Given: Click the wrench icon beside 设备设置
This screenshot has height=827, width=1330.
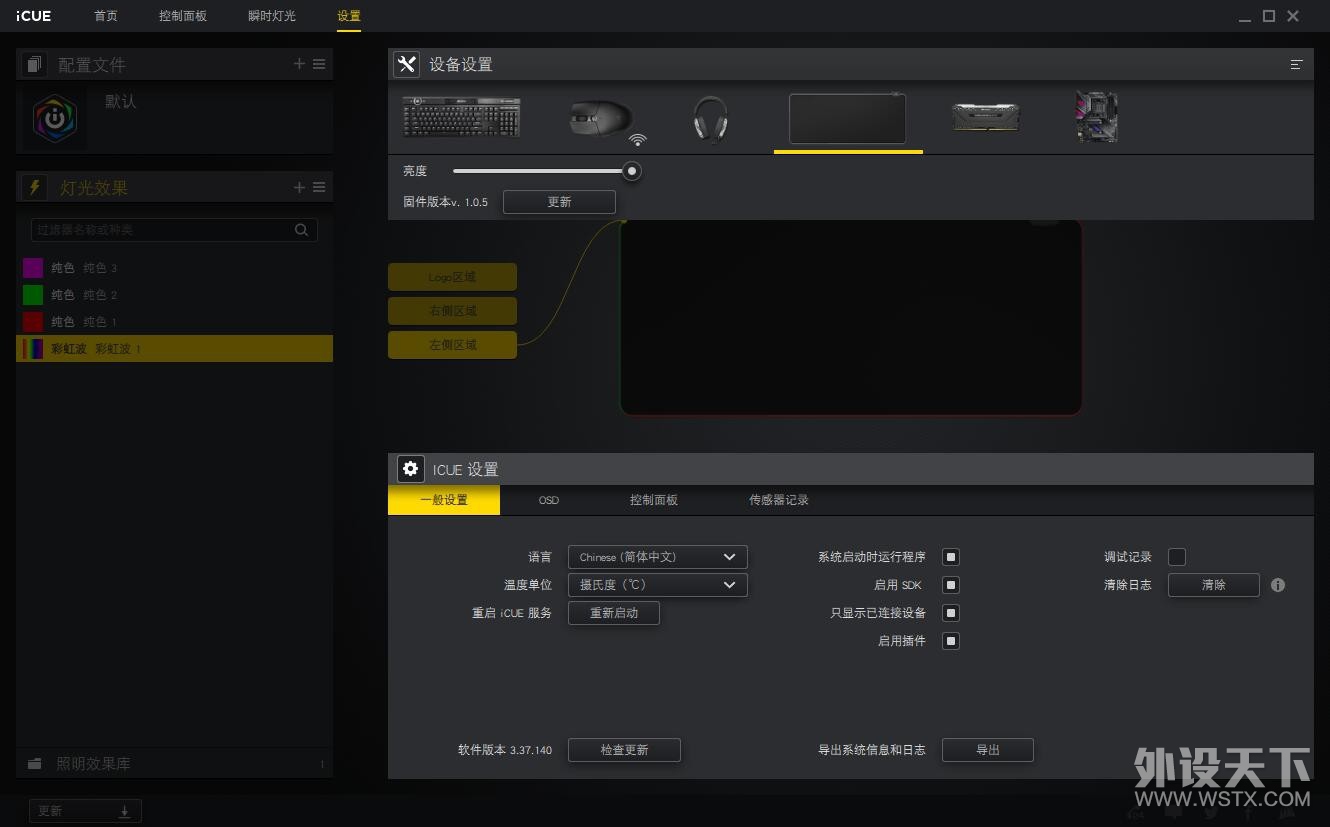Looking at the screenshot, I should 406,64.
